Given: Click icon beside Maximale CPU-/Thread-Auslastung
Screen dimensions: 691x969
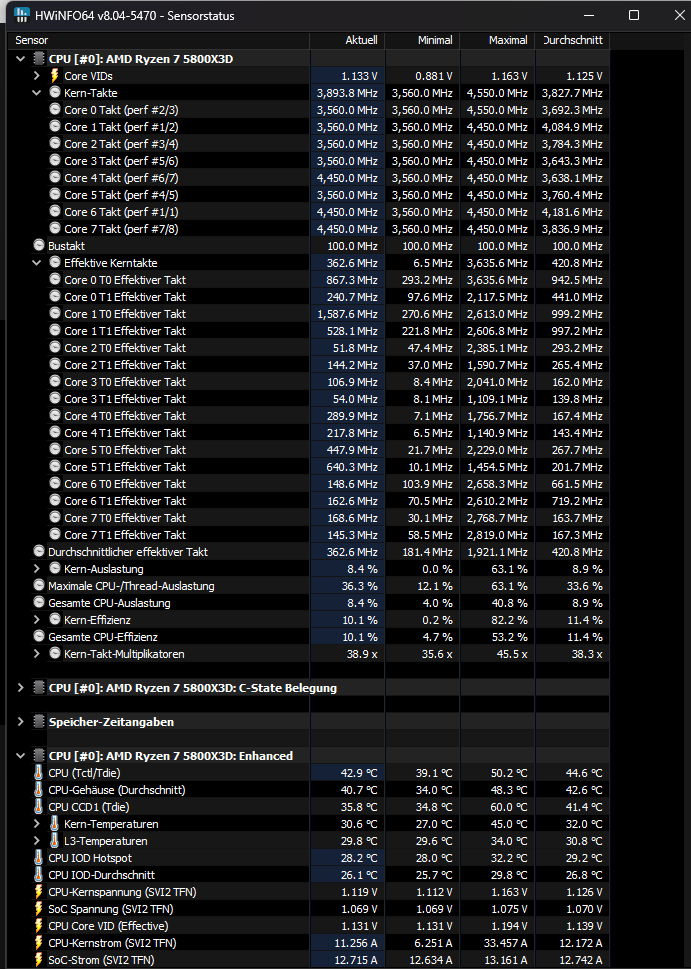Looking at the screenshot, I should [x=39, y=585].
